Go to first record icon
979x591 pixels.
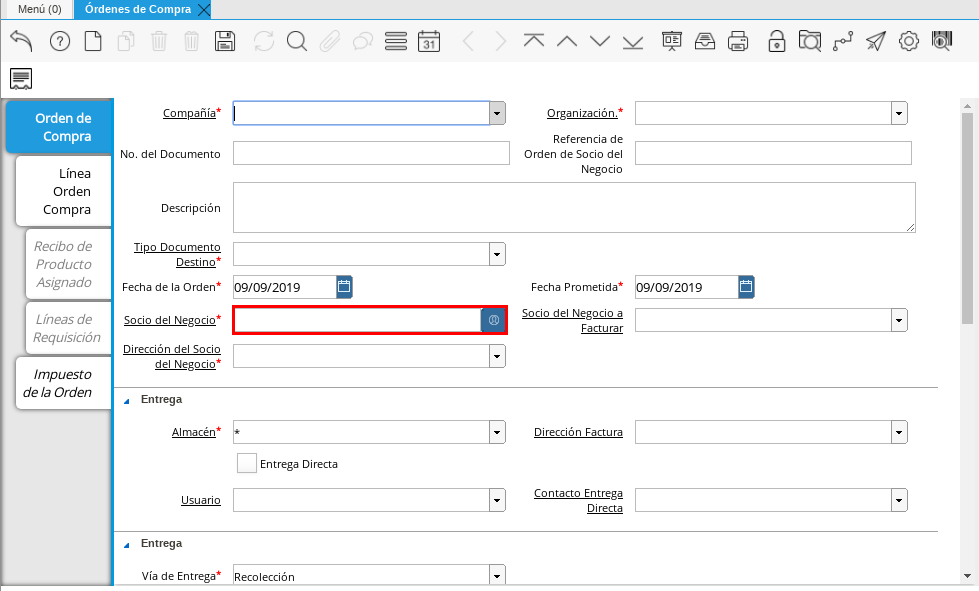pos(534,41)
